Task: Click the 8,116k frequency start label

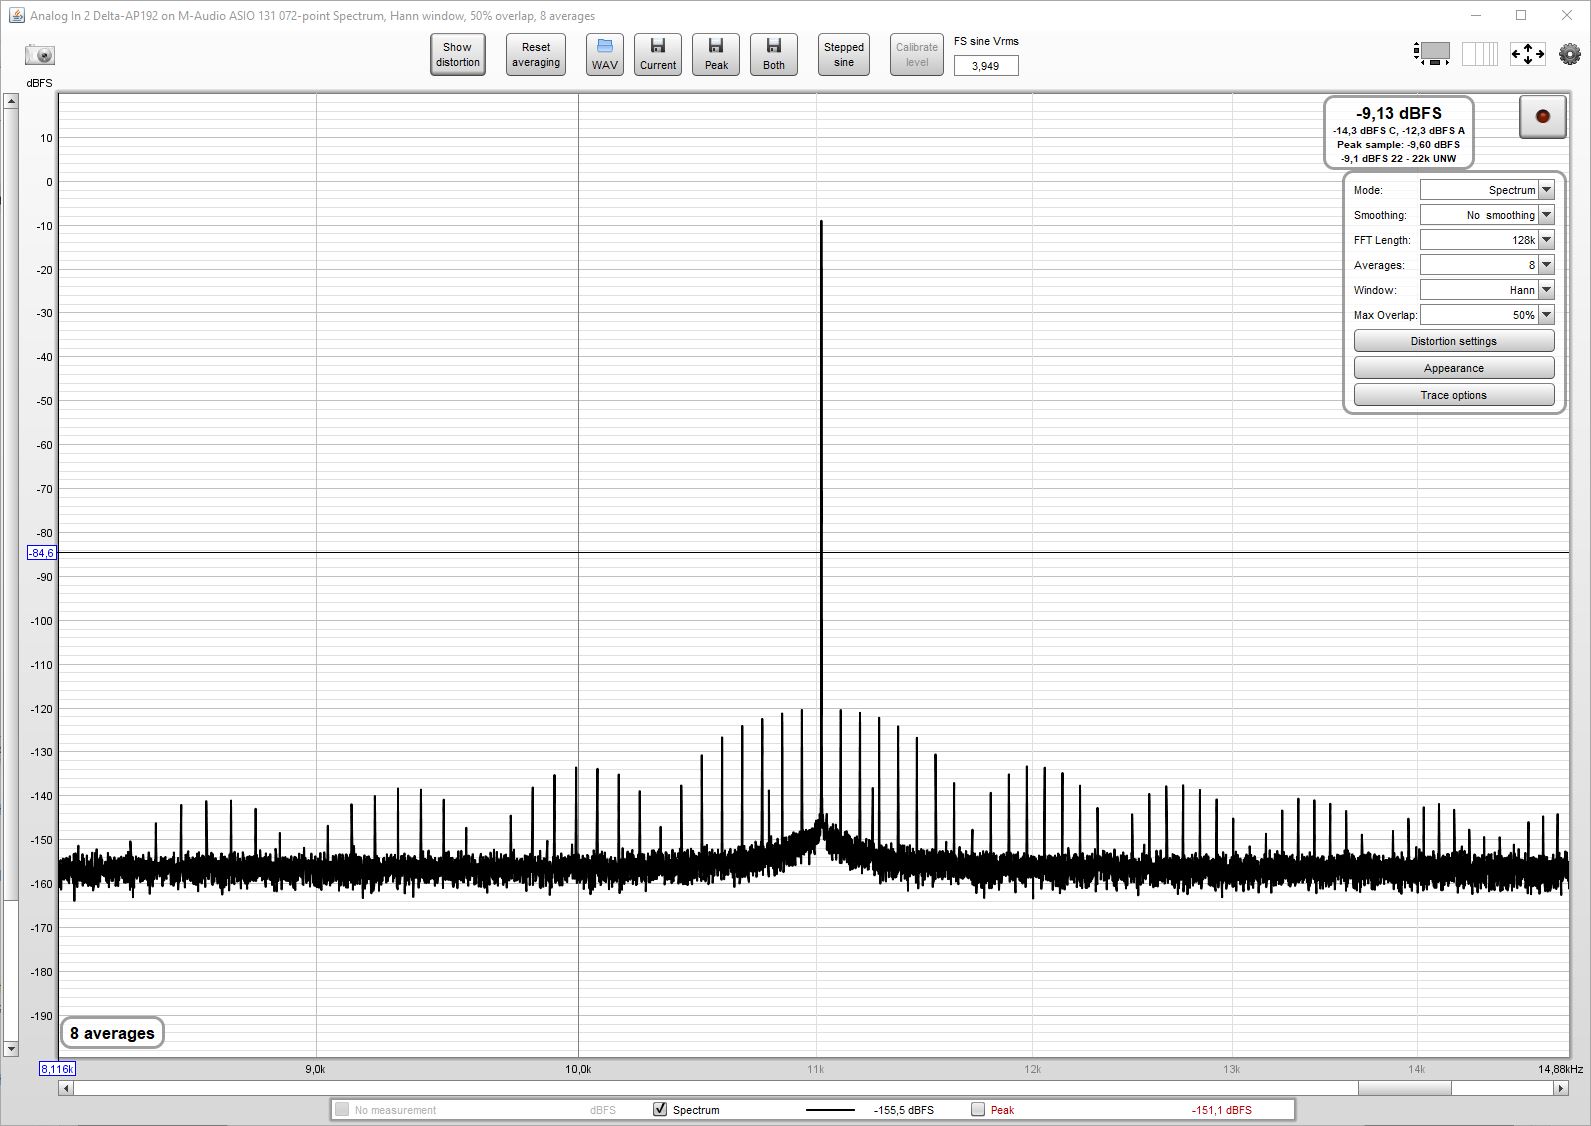Action: click(x=58, y=1069)
